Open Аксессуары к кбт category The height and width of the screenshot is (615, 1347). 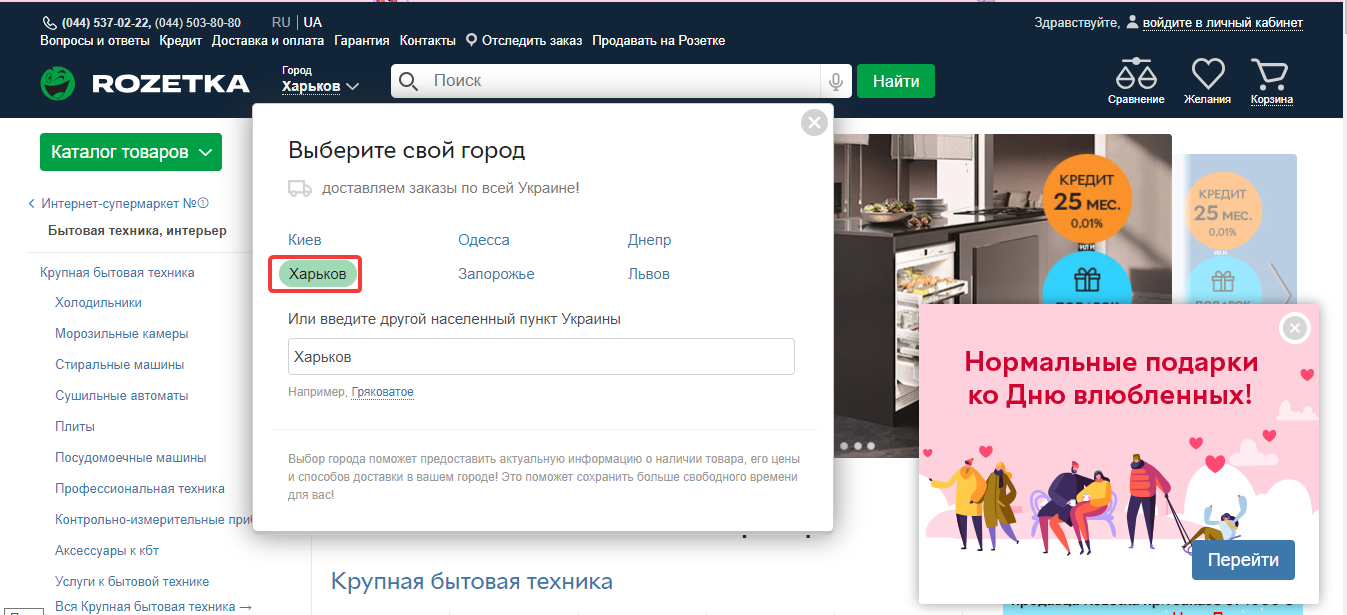coord(107,550)
